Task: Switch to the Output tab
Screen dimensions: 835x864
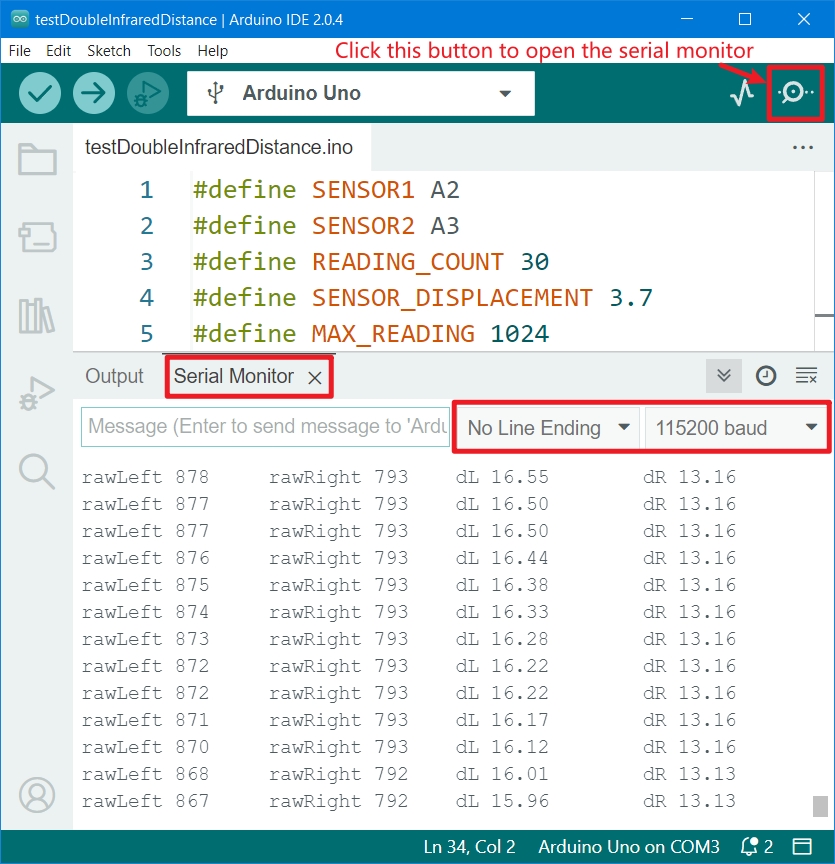Action: click(x=114, y=376)
